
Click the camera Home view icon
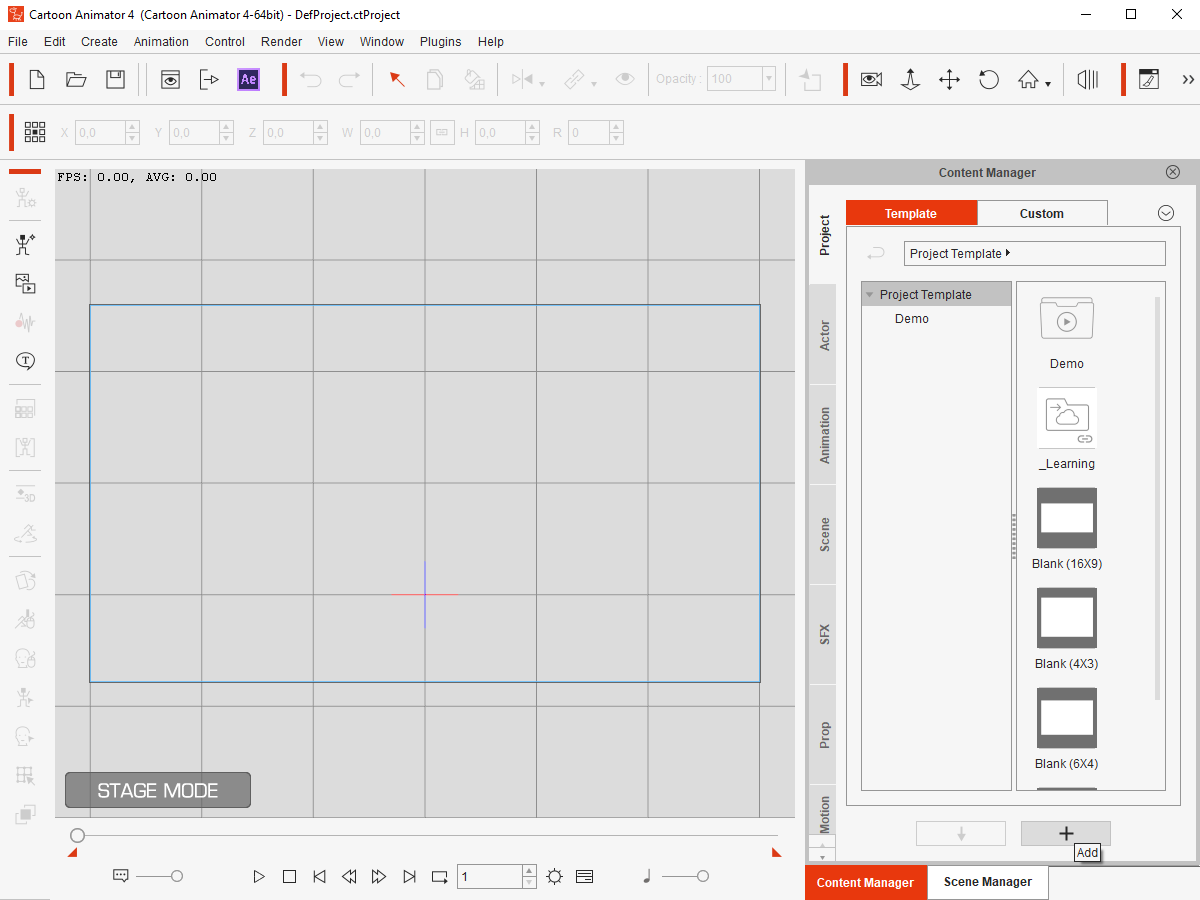click(1028, 80)
